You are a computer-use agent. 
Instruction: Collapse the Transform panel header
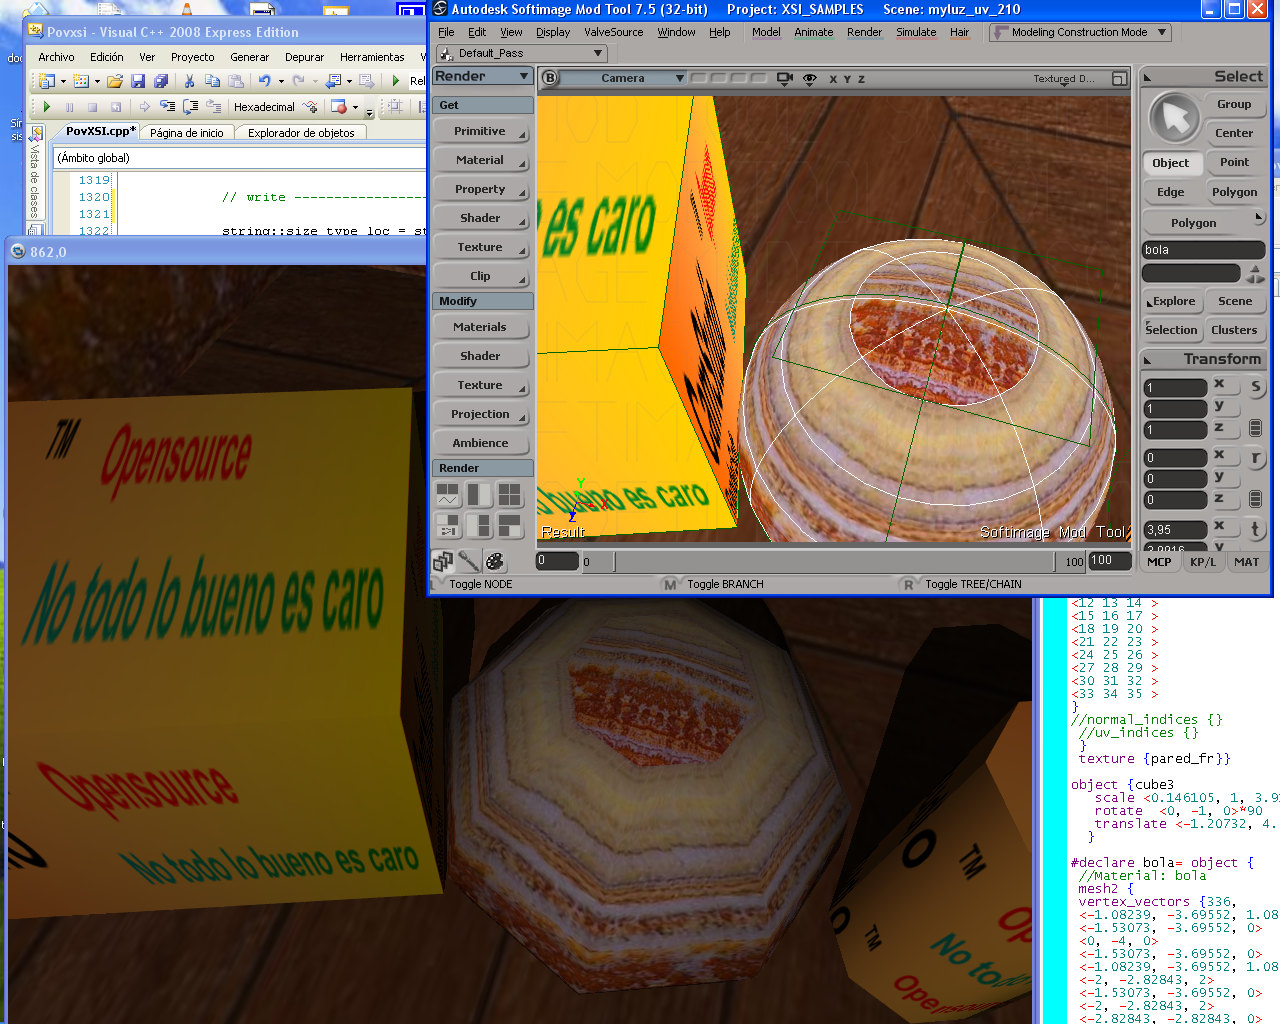(x=1203, y=359)
